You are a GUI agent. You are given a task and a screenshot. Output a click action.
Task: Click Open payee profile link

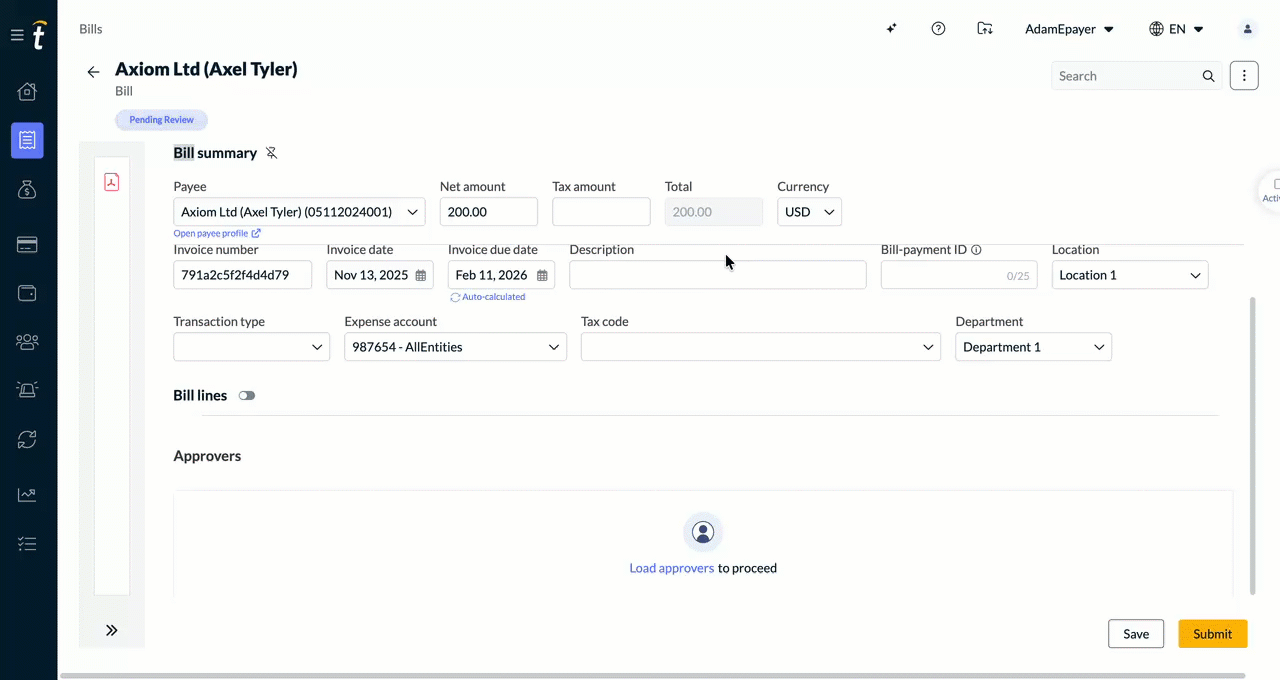[217, 233]
